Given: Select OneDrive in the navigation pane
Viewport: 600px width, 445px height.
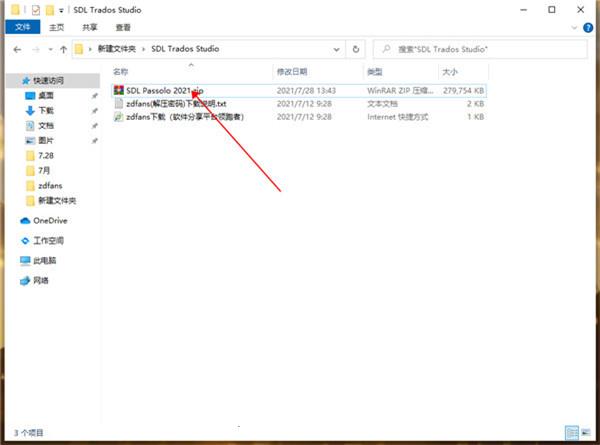Looking at the screenshot, I should pos(50,220).
